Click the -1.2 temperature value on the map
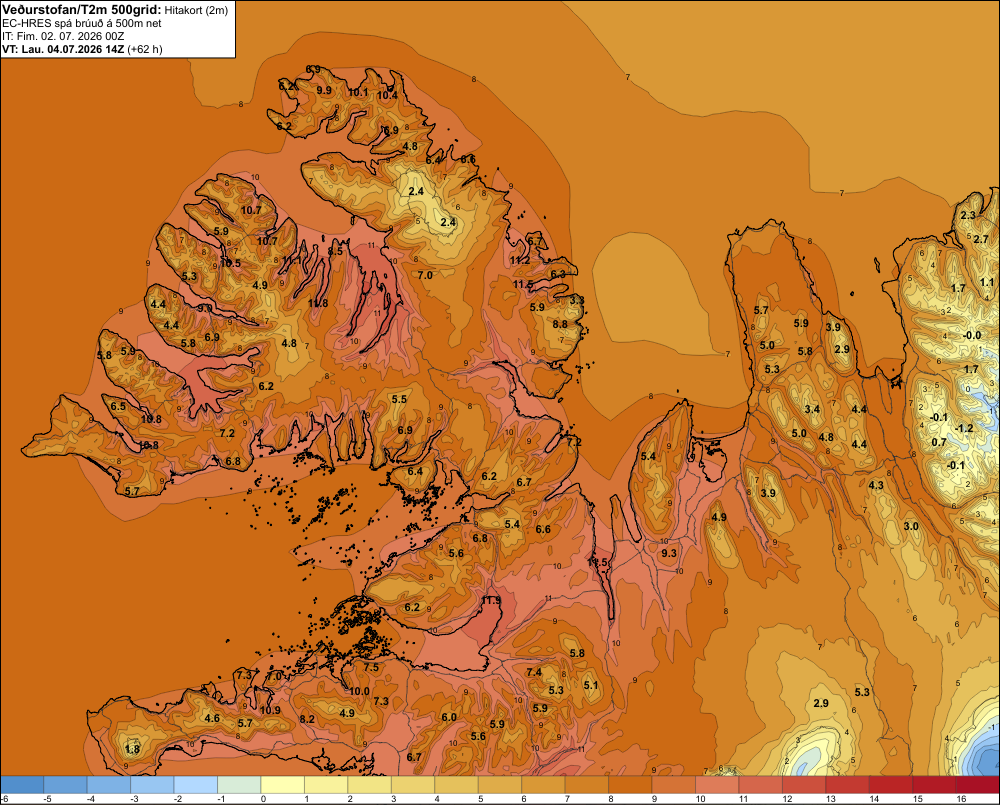Image resolution: width=1000 pixels, height=805 pixels. click(x=964, y=428)
